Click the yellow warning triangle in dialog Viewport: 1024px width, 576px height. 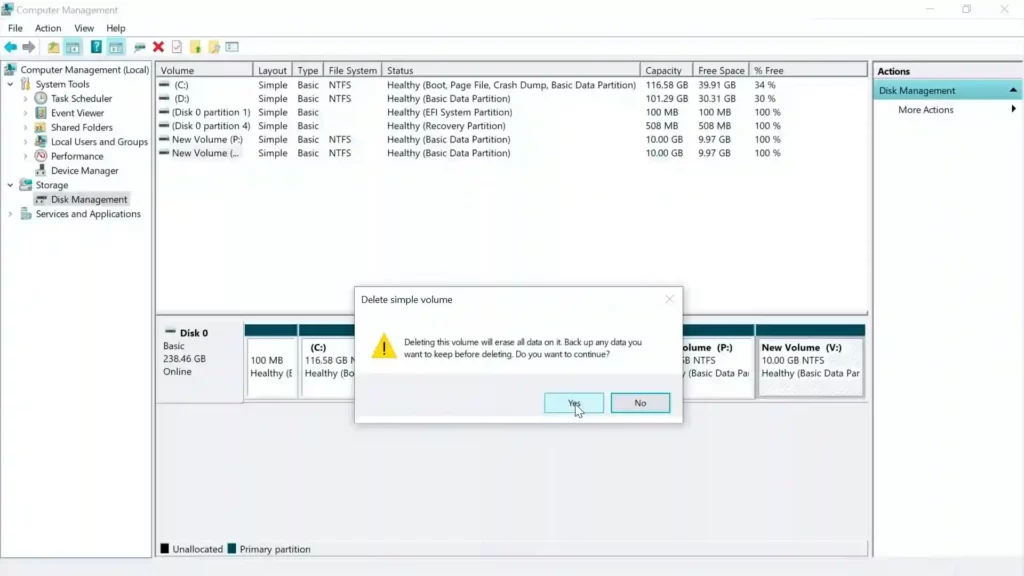pyautogui.click(x=384, y=346)
